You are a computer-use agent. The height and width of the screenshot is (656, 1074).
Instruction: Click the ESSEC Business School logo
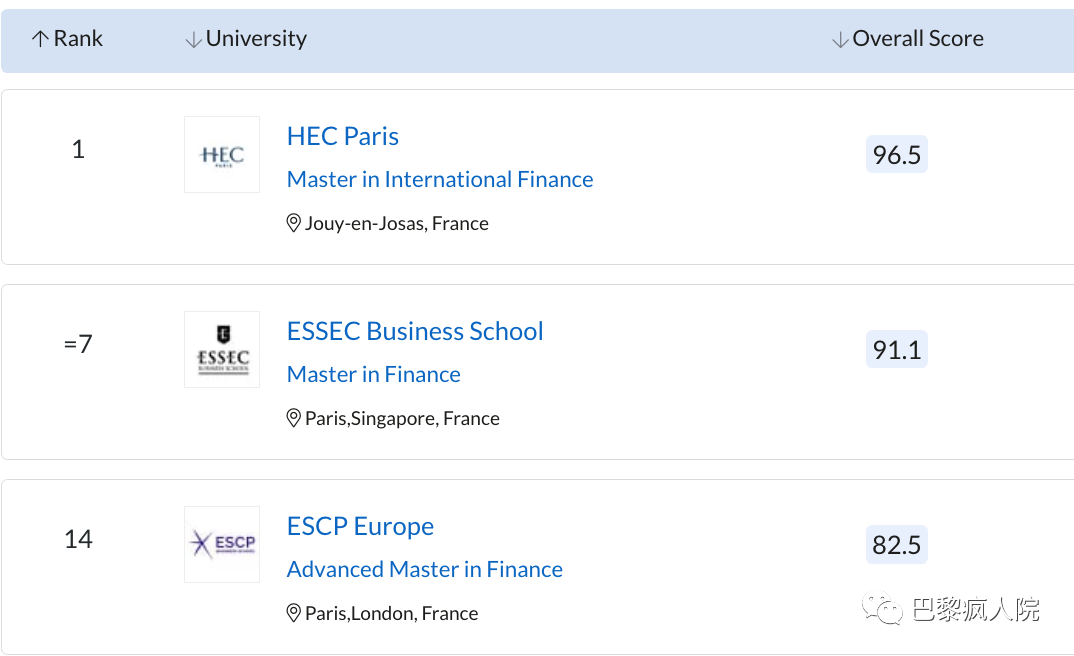point(221,349)
